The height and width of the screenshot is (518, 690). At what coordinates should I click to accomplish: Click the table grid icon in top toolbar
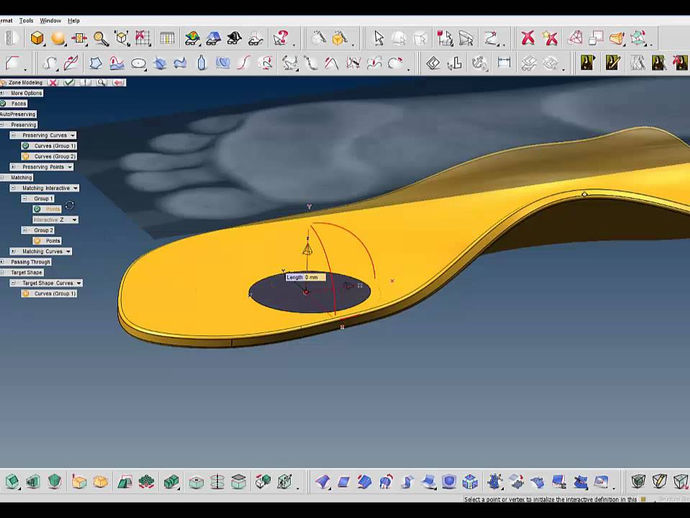pos(167,38)
